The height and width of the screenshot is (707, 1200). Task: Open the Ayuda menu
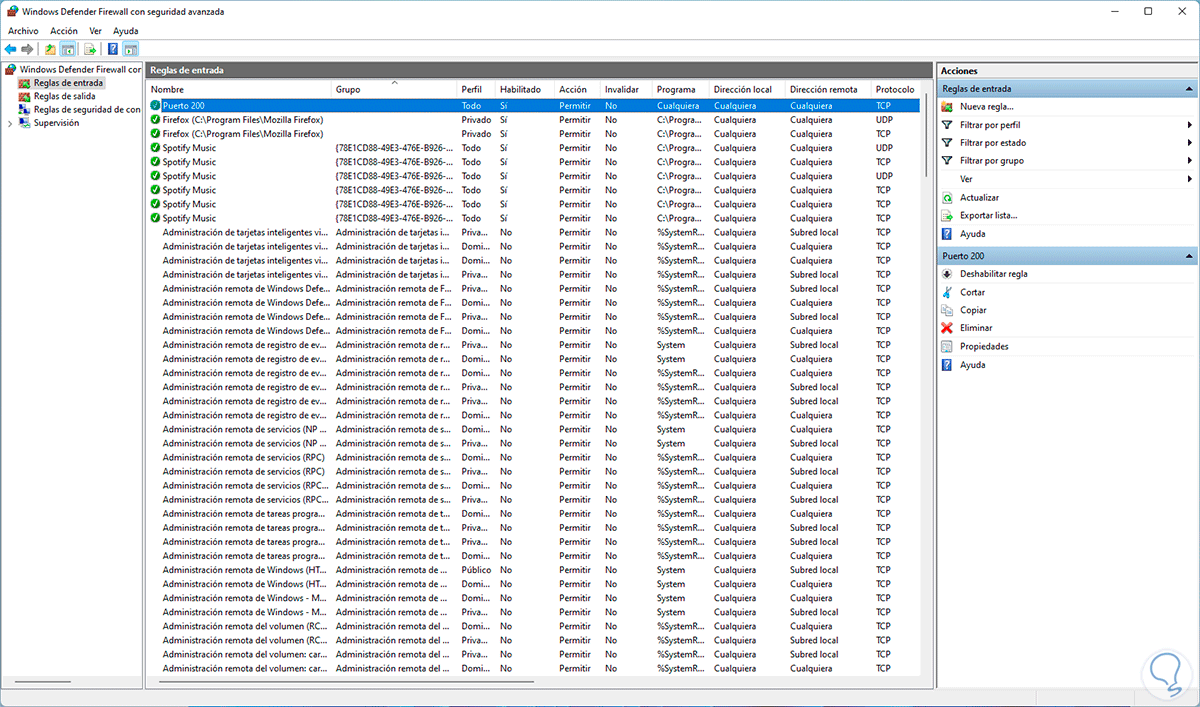pyautogui.click(x=126, y=31)
